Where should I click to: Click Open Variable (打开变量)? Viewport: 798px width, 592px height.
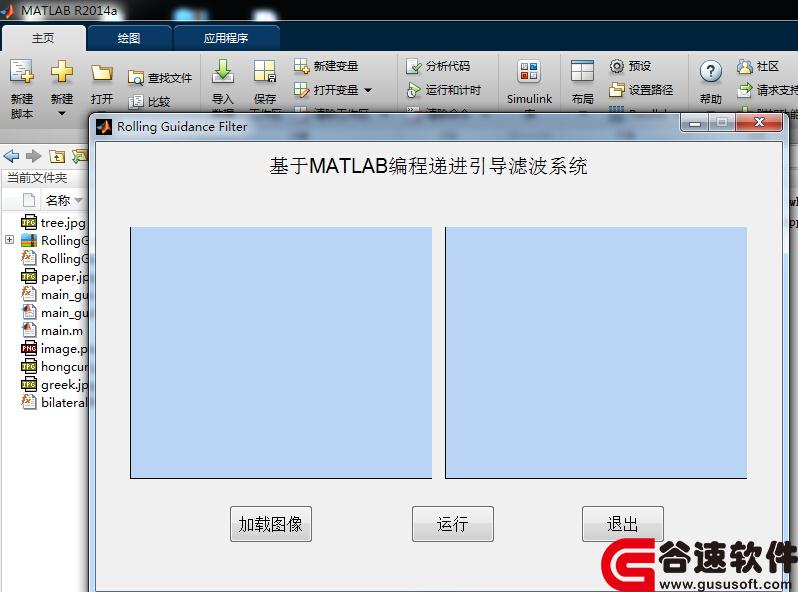pos(326,90)
